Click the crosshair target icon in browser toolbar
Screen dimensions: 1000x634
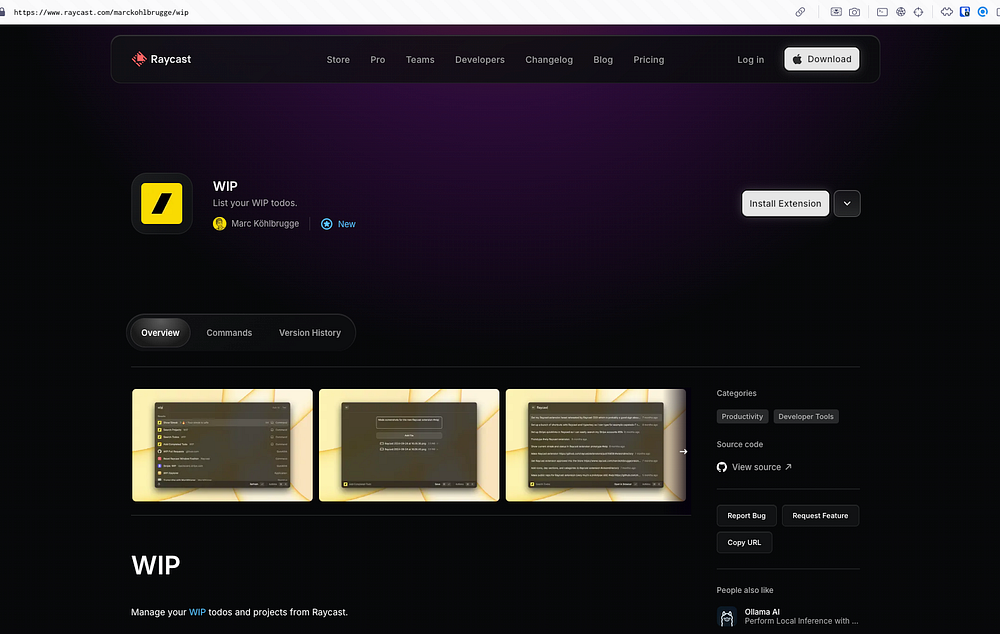[x=918, y=11]
